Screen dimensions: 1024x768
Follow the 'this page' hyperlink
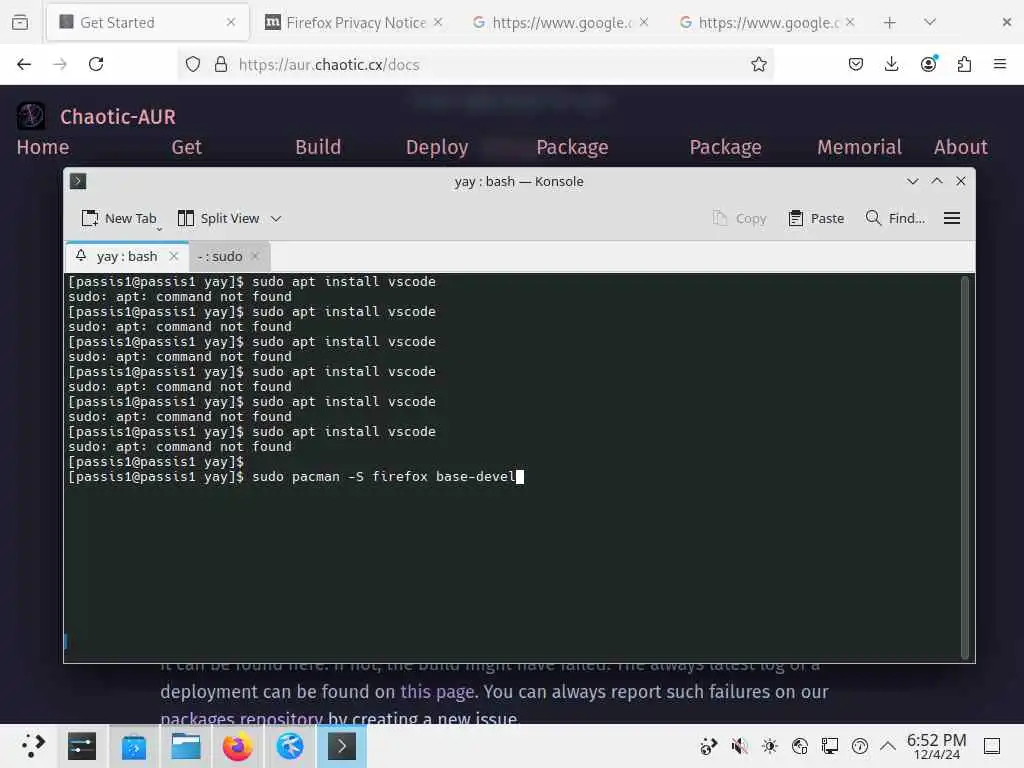(437, 692)
